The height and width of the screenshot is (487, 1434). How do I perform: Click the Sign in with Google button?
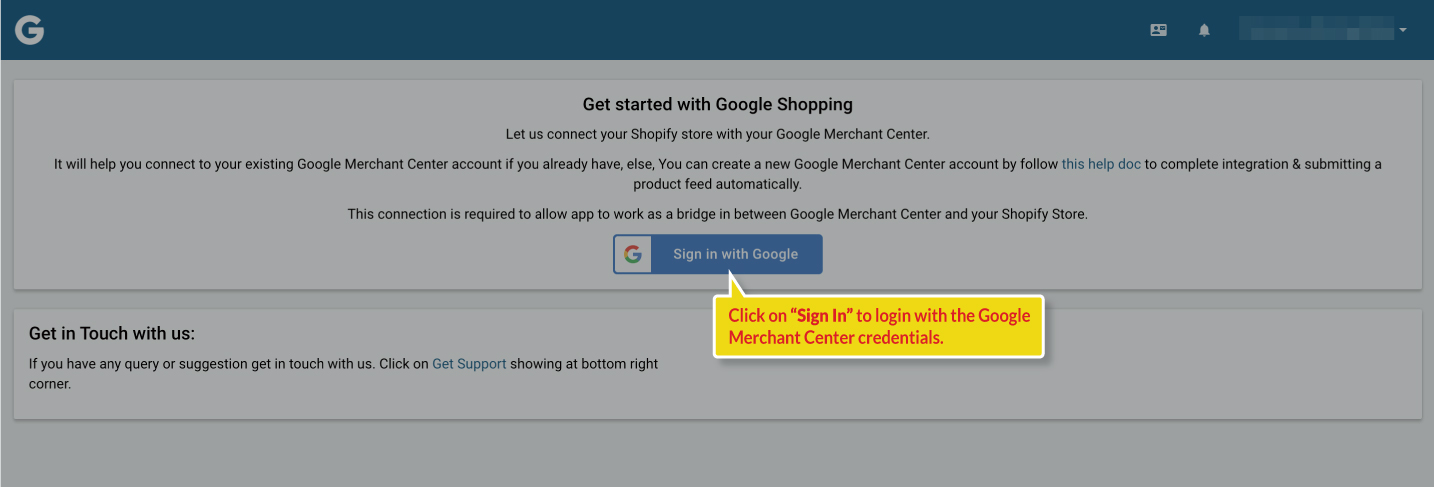coord(718,254)
